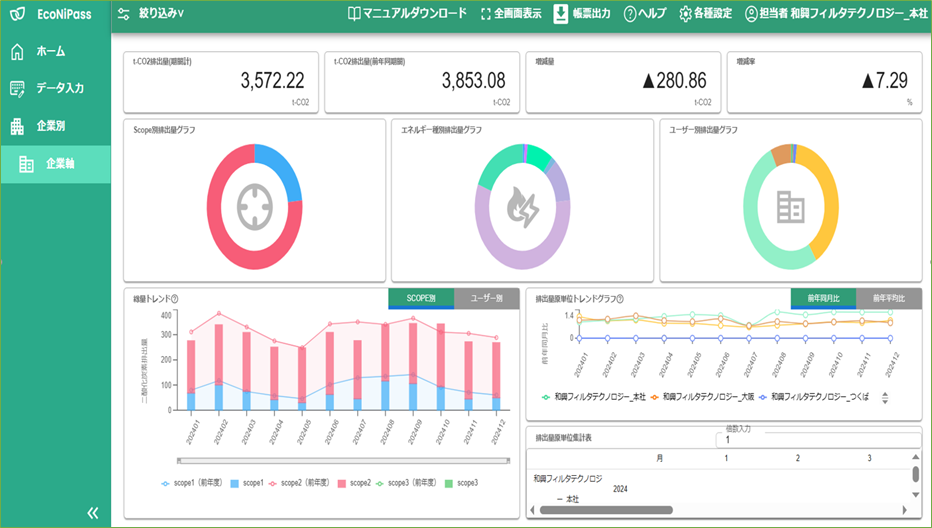Toggle scope2 bar legend entry
This screenshot has height=528, width=932.
354,483
